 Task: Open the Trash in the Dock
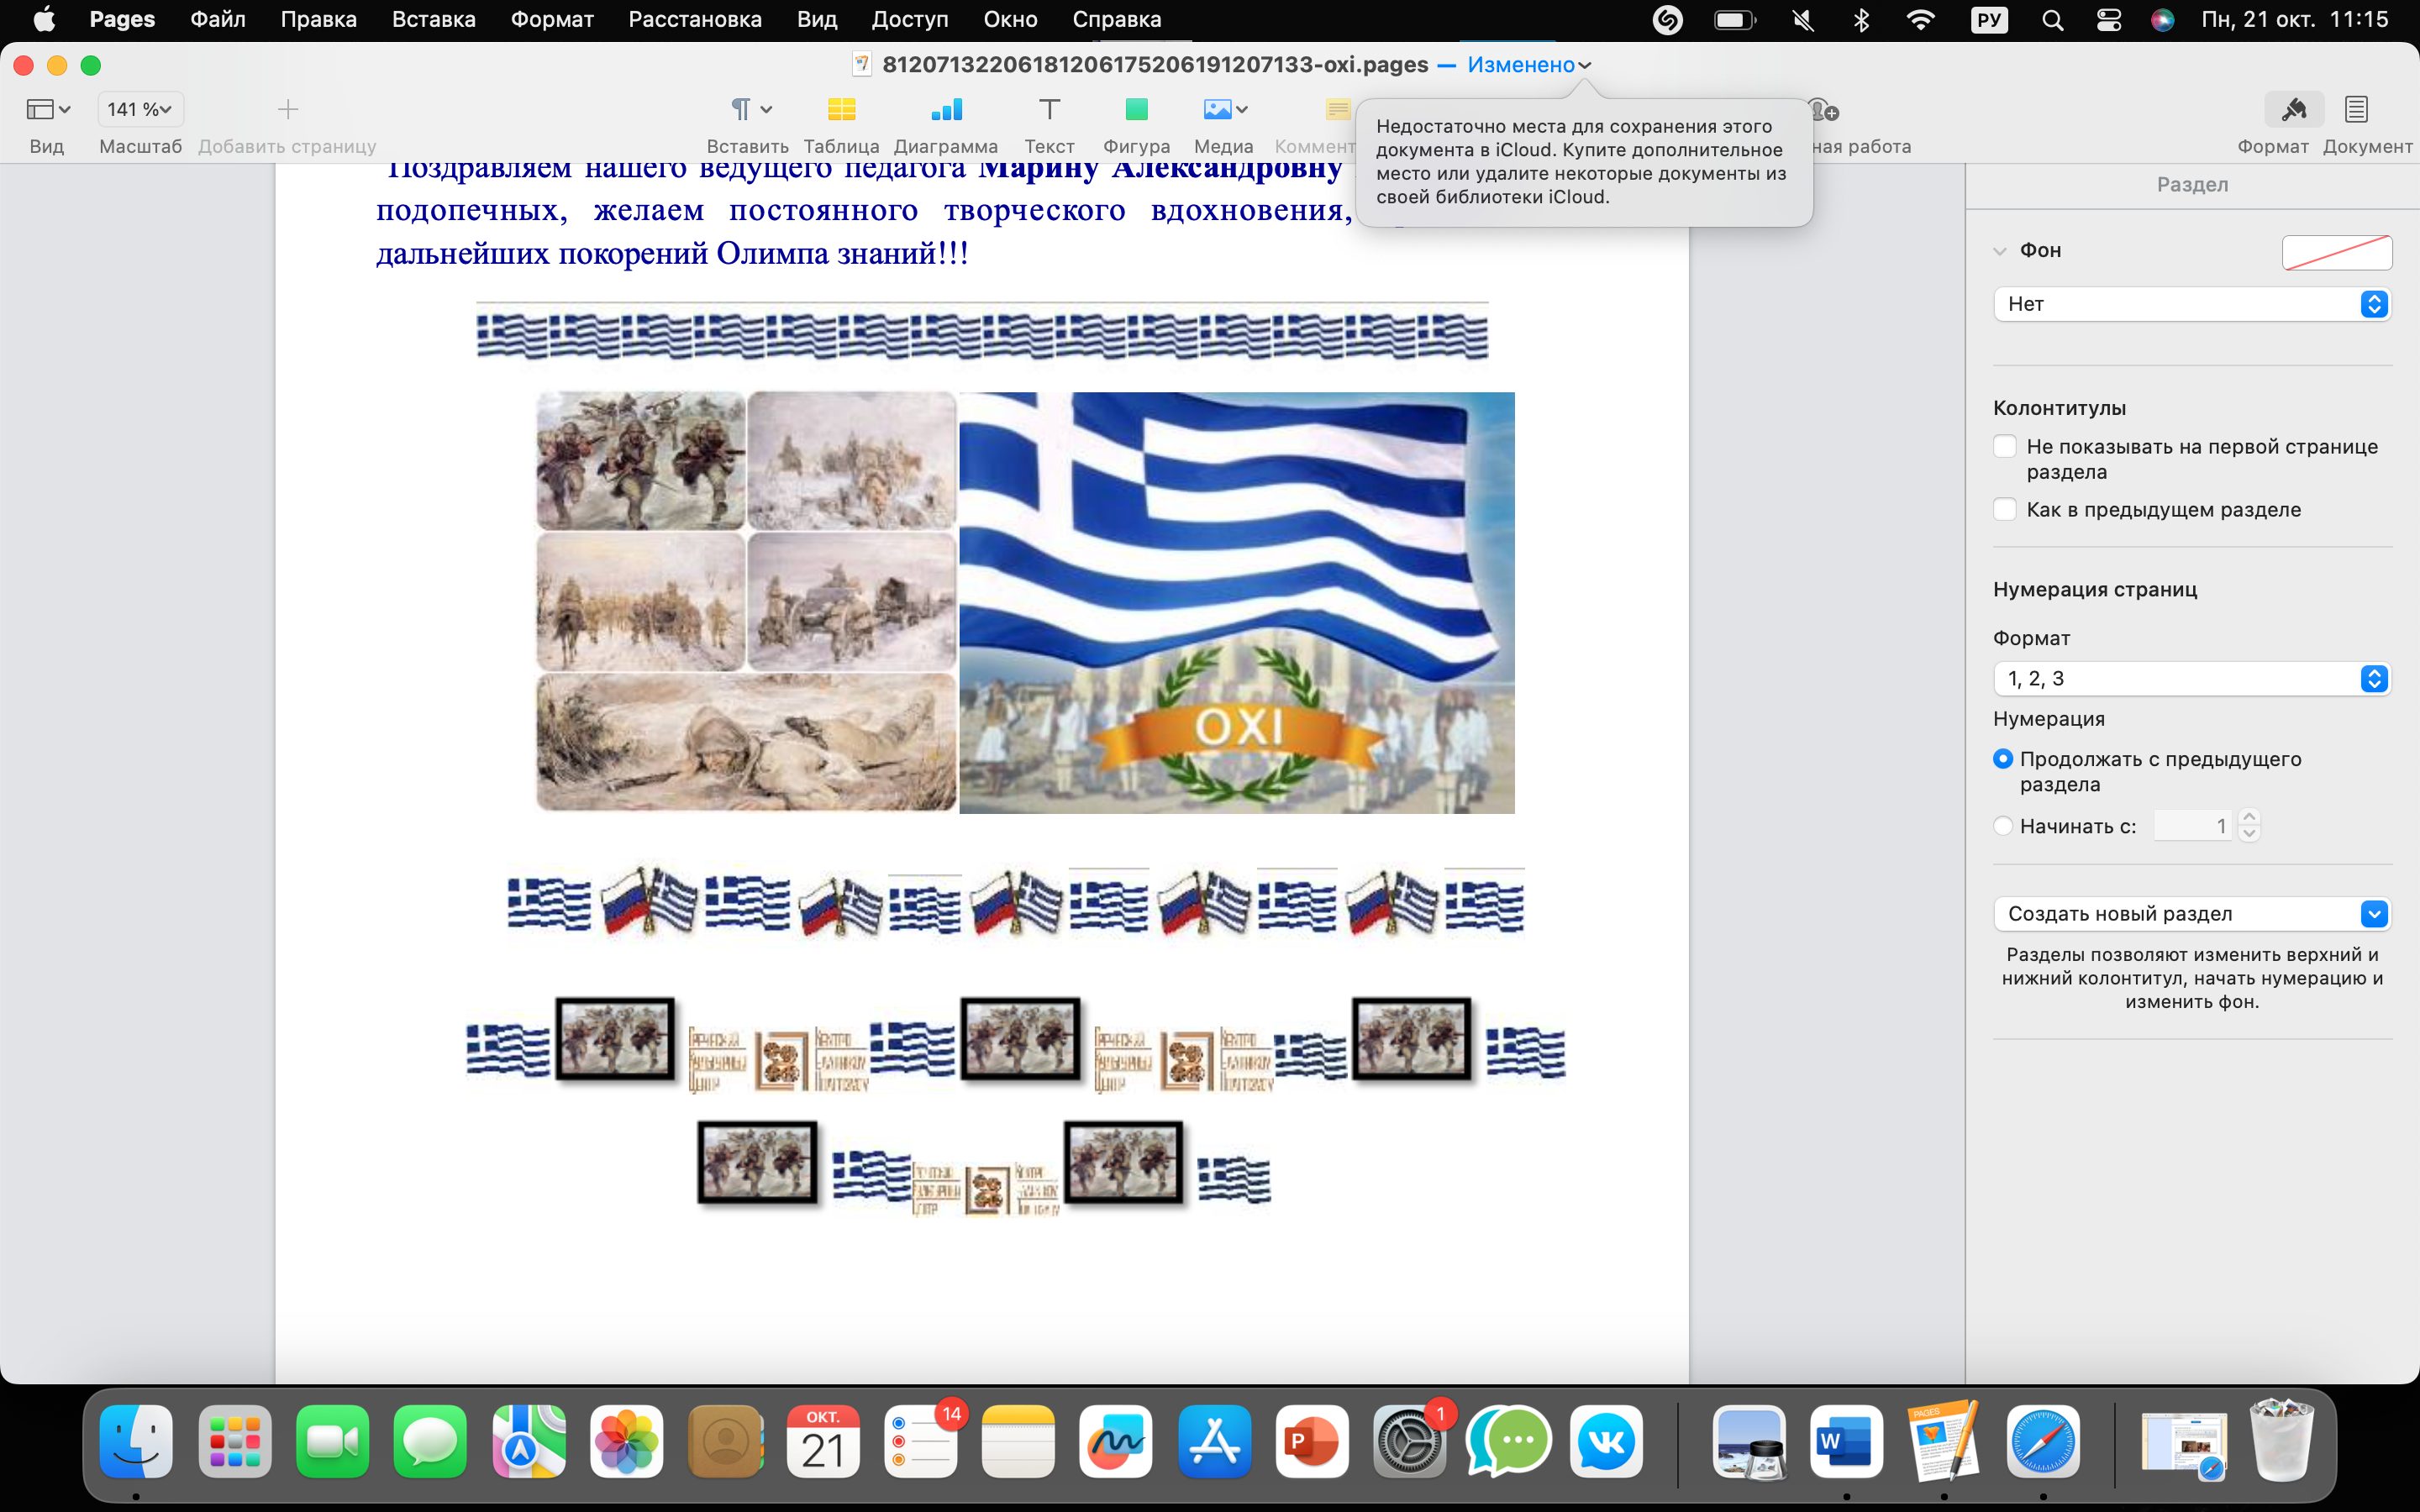point(2282,1441)
